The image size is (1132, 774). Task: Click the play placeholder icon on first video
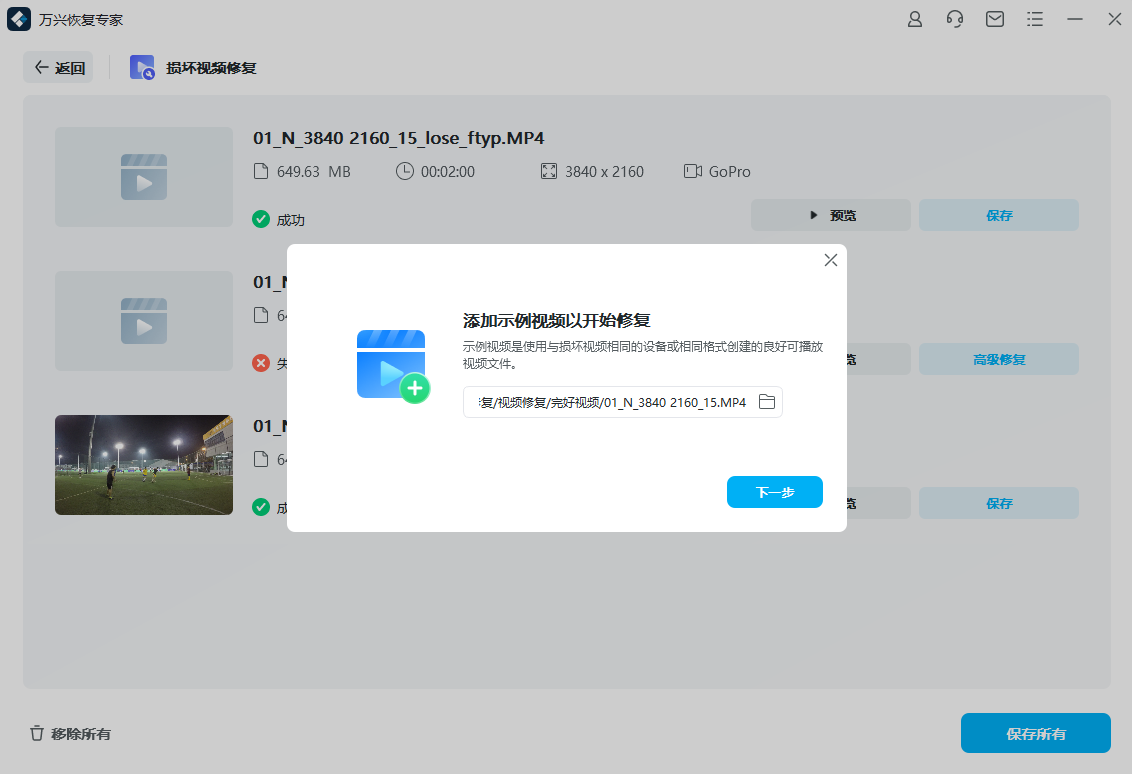point(143,177)
